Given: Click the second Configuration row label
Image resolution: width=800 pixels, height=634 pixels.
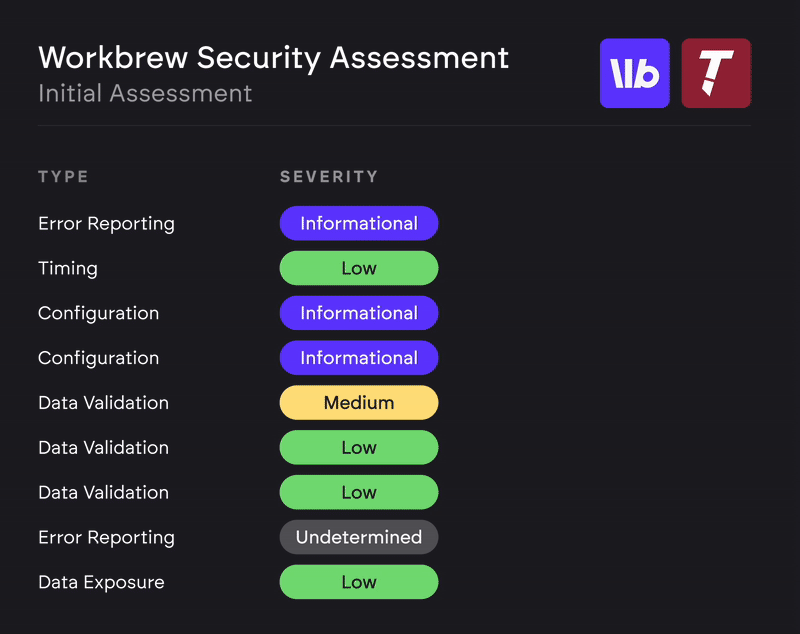Looking at the screenshot, I should [x=98, y=358].
